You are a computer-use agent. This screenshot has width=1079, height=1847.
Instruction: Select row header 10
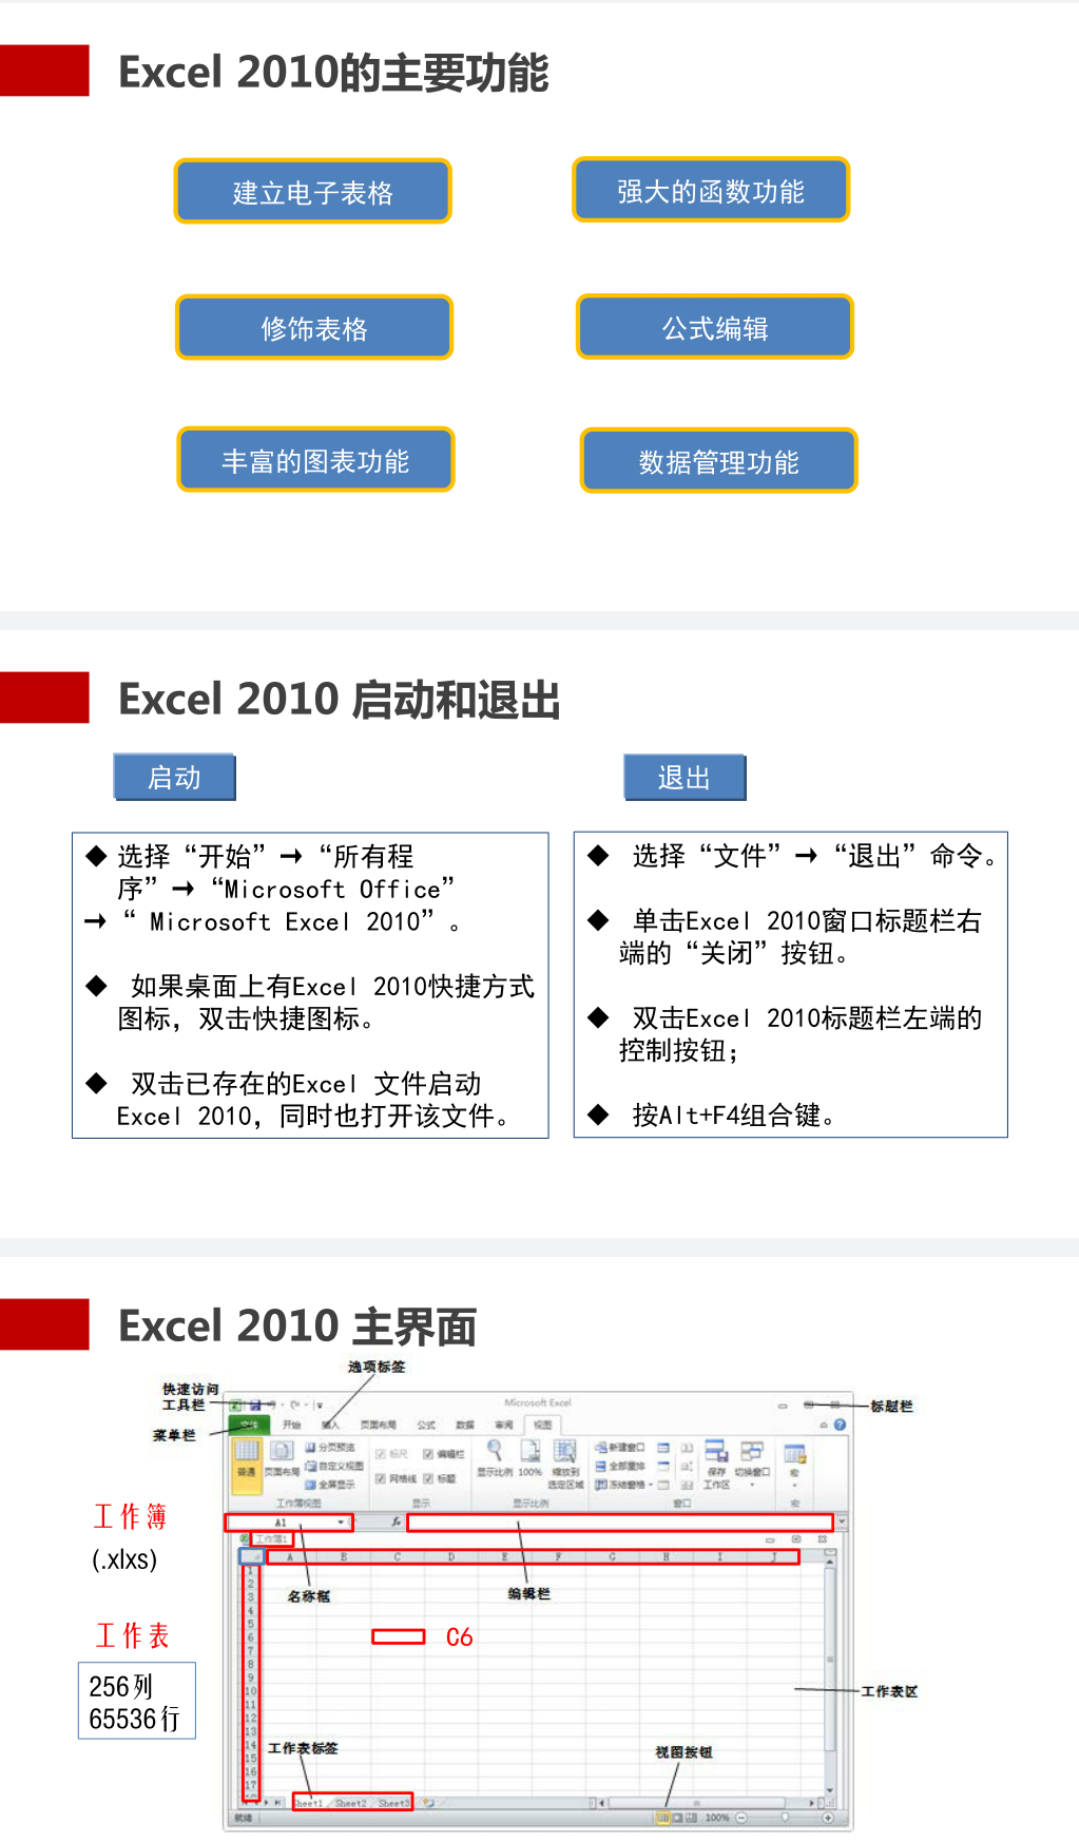click(x=250, y=1691)
